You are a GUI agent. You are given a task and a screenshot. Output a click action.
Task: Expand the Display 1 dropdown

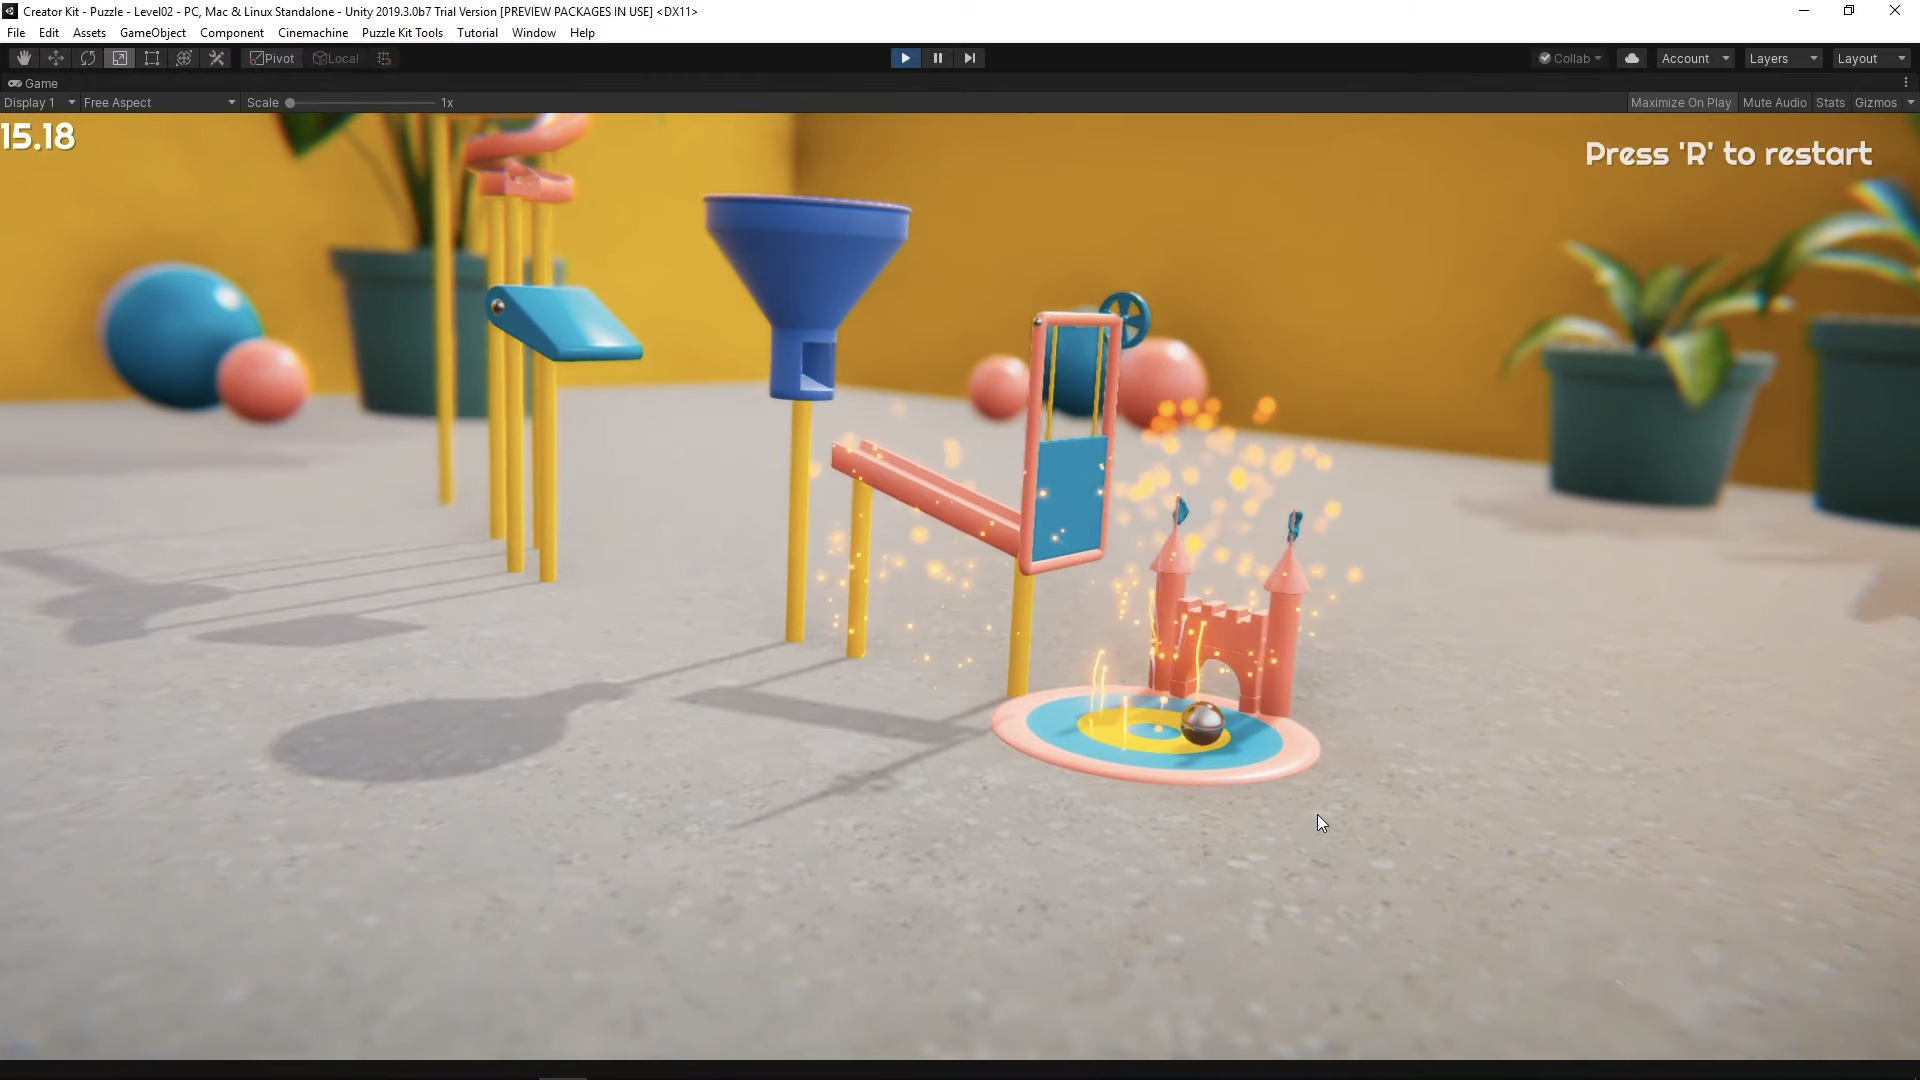39,102
